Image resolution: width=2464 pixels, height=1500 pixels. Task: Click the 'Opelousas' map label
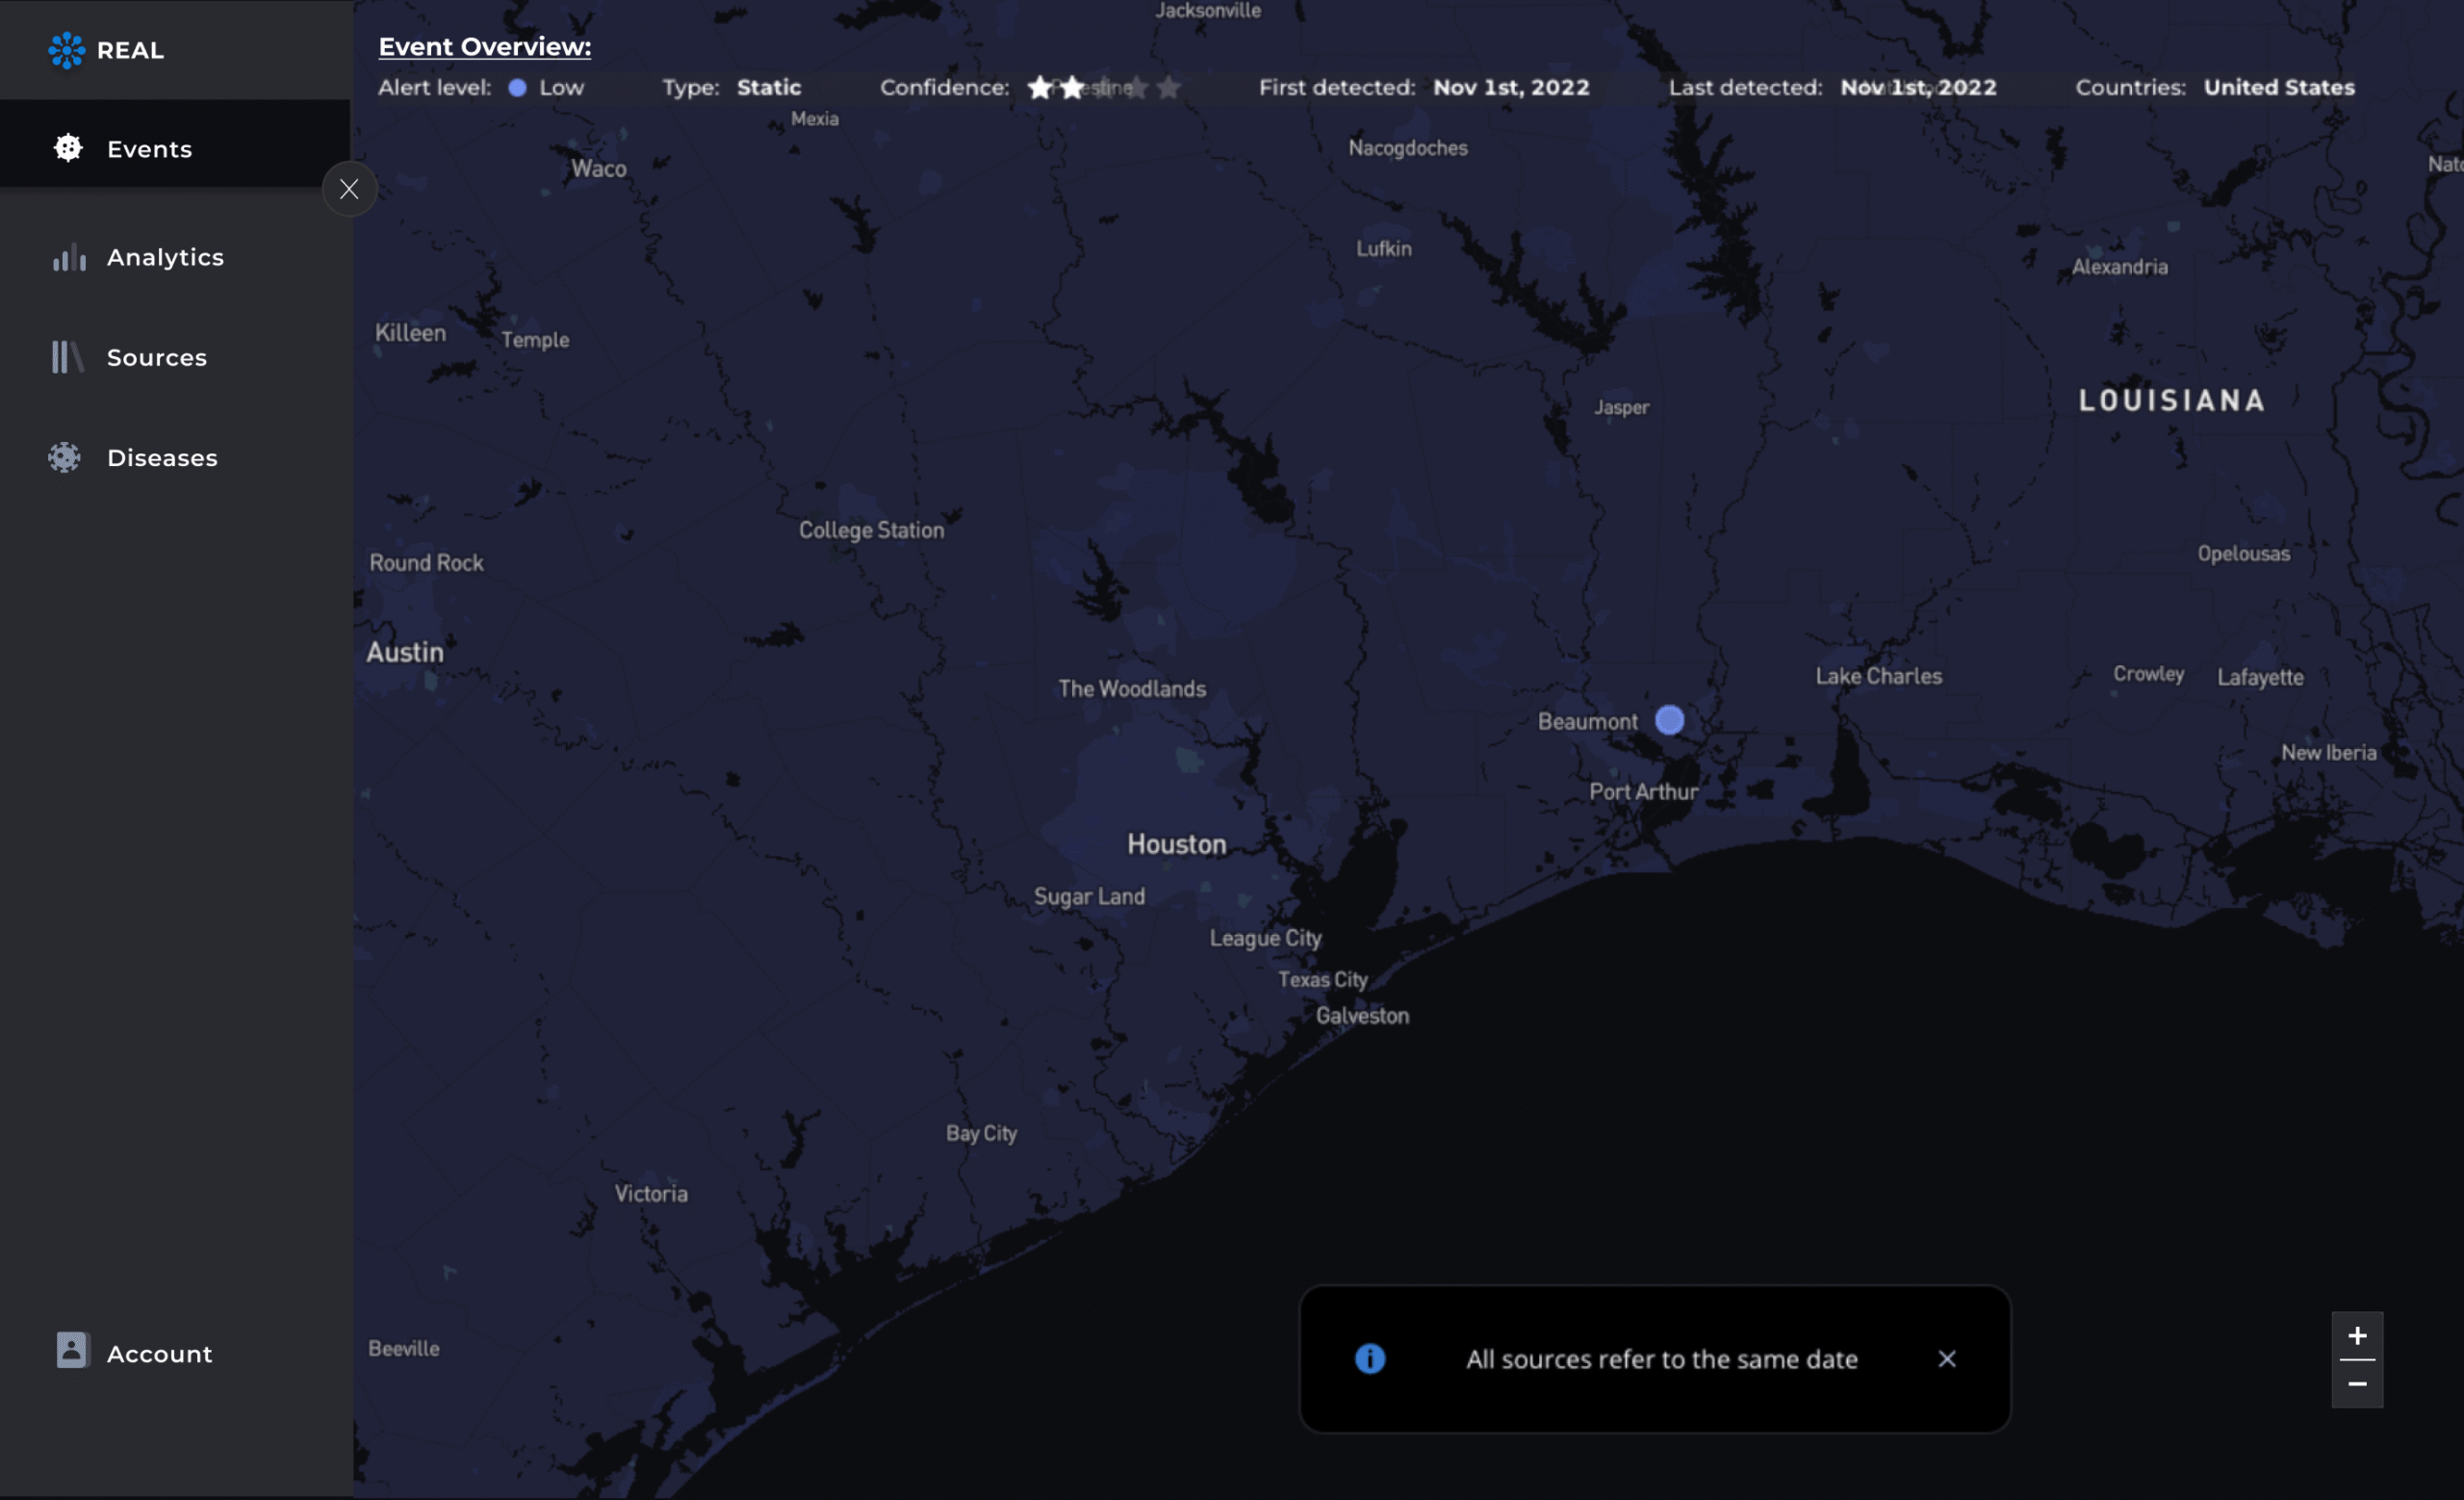coord(2243,553)
